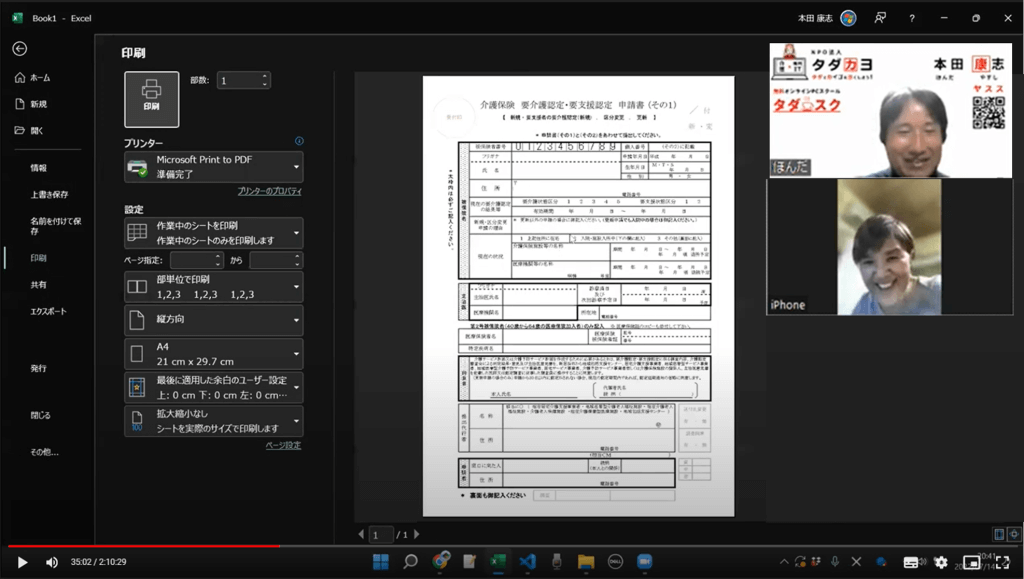Image resolution: width=1024 pixels, height=579 pixels.
Task: Go back using the backstage arrow
Action: click(x=19, y=48)
